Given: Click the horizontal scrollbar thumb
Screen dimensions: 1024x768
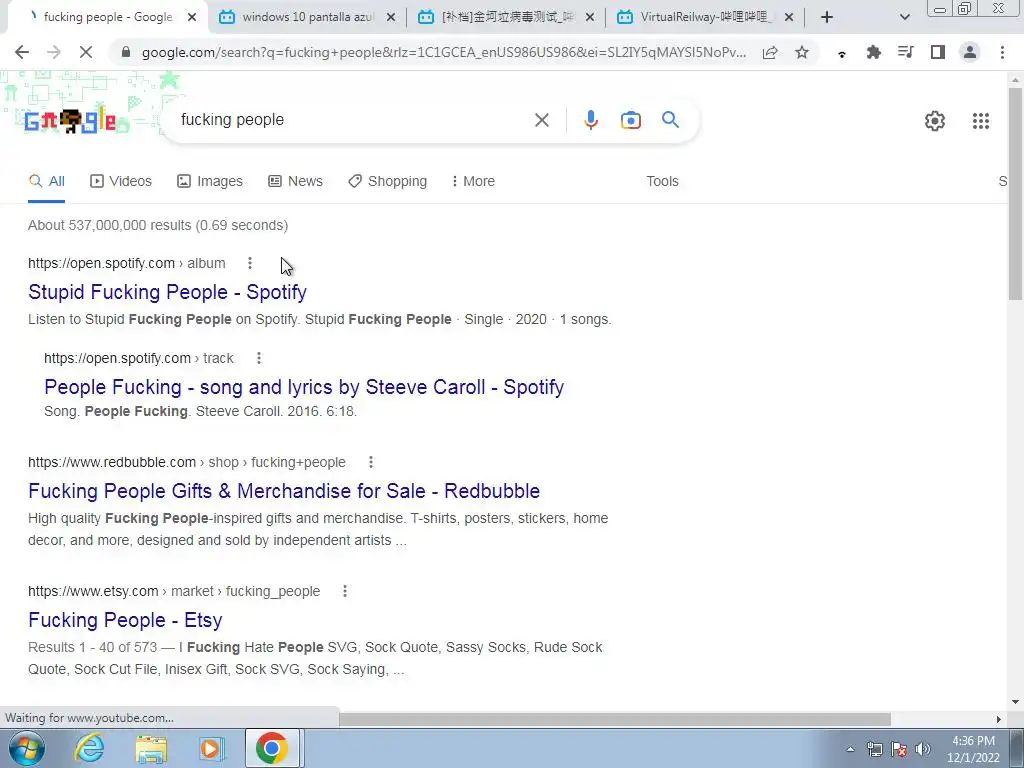Looking at the screenshot, I should tap(615, 719).
